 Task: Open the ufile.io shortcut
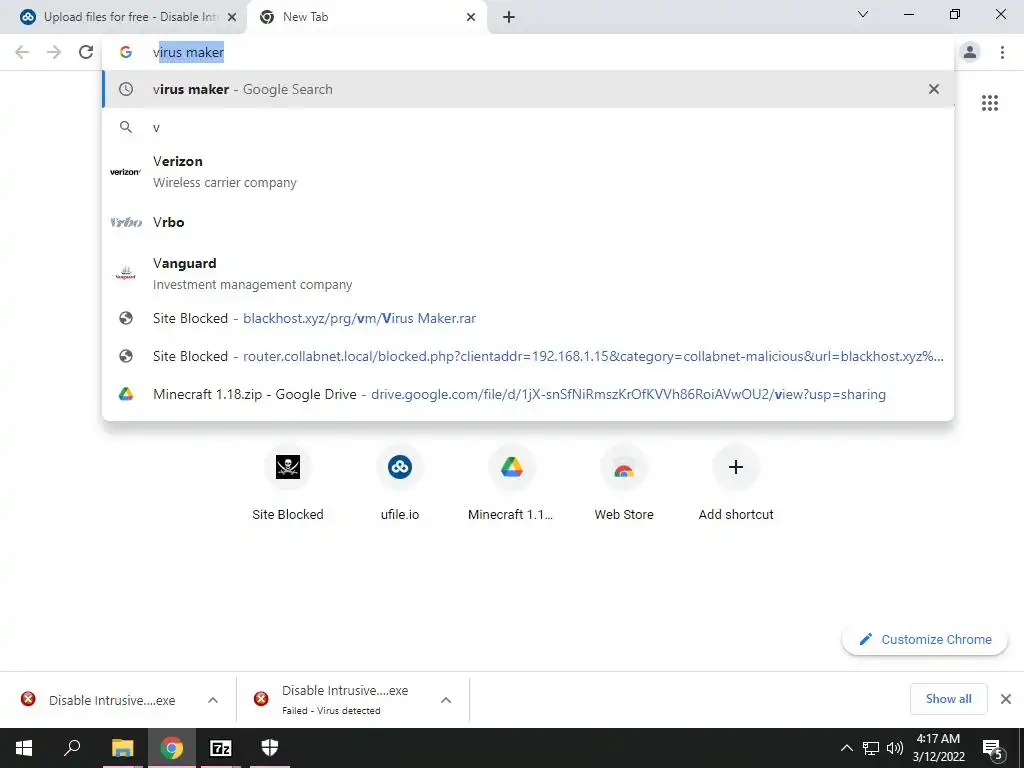coord(400,483)
